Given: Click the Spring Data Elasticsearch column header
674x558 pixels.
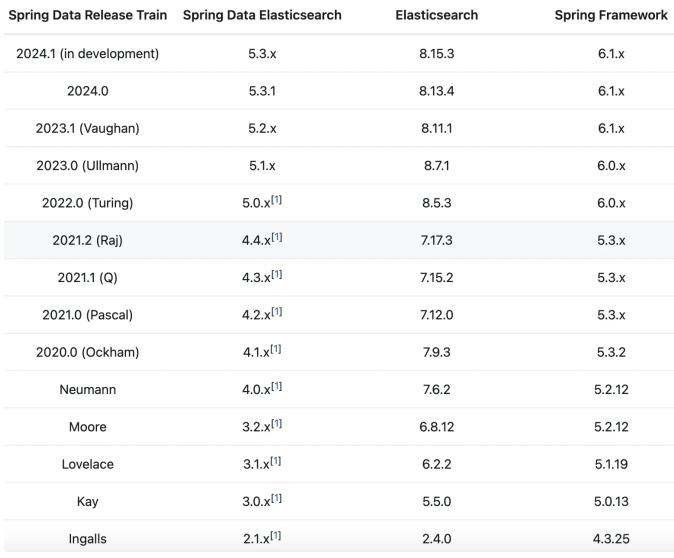Looking at the screenshot, I should point(262,15).
